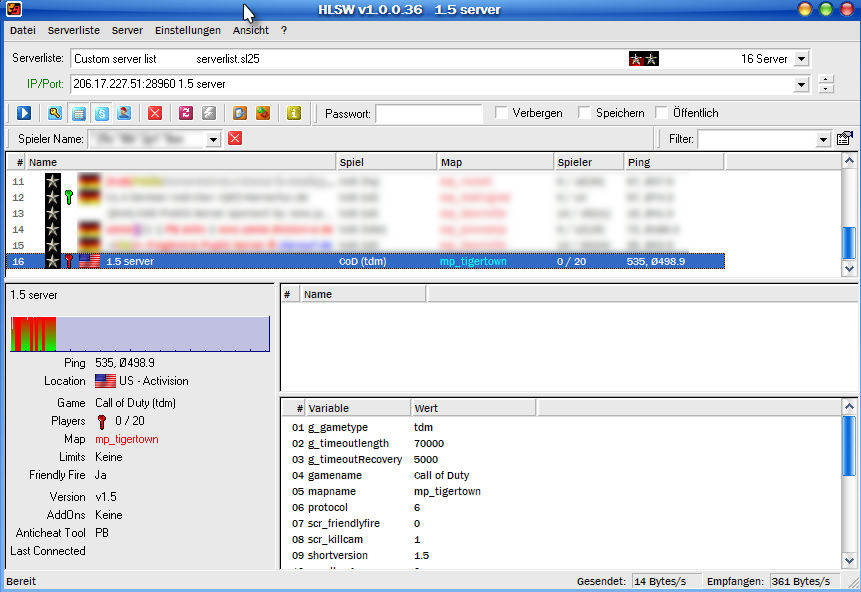This screenshot has height=592, width=861.
Task: Click the server list scrollbar down arrow
Action: (x=849, y=269)
